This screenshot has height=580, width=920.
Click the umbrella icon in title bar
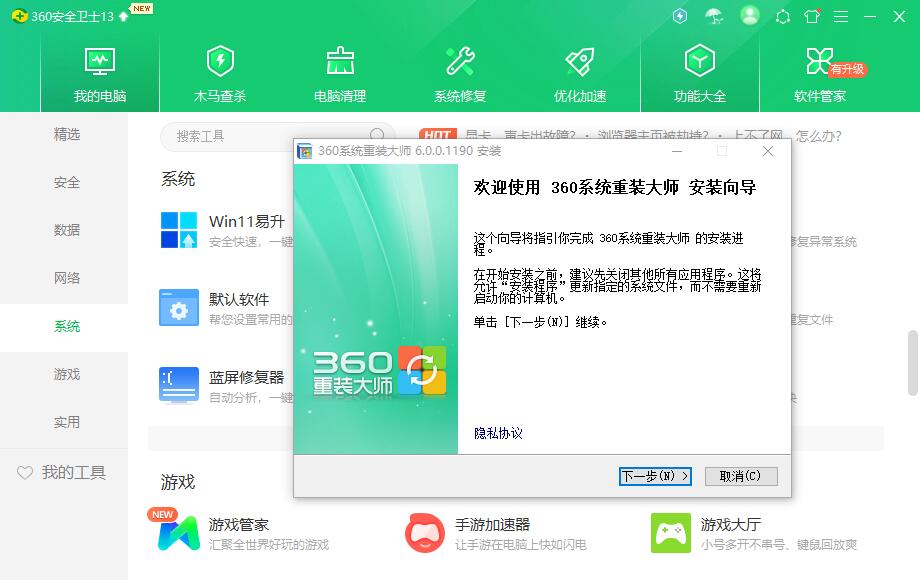[x=714, y=16]
